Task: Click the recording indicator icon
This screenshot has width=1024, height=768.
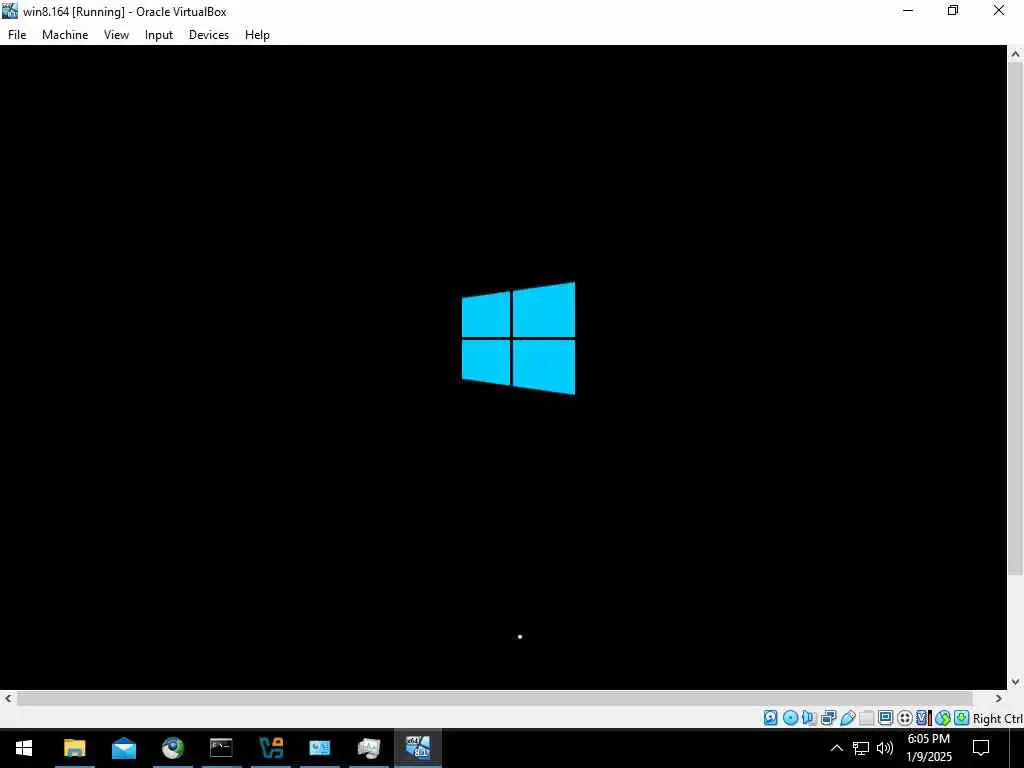Action: click(904, 718)
